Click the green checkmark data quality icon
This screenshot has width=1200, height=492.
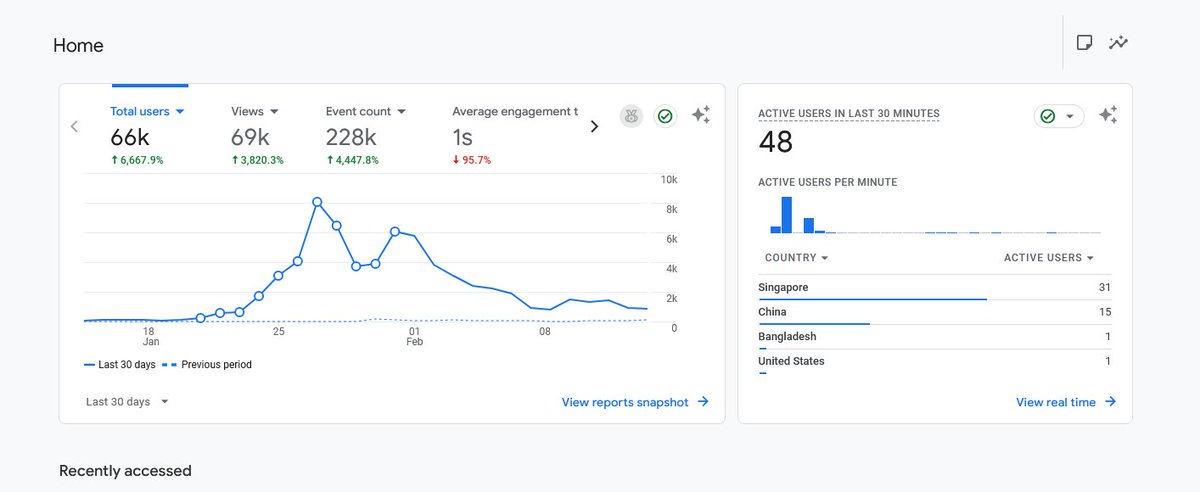tap(665, 116)
